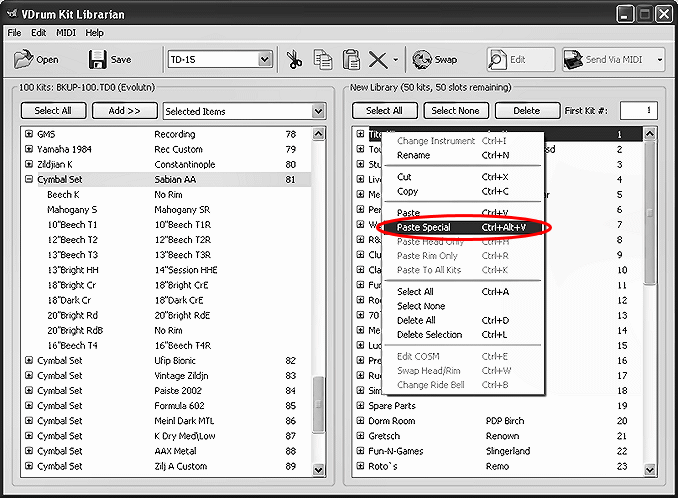The image size is (678, 498).
Task: Click the left kit list vertical scrollbar
Action: (319, 300)
